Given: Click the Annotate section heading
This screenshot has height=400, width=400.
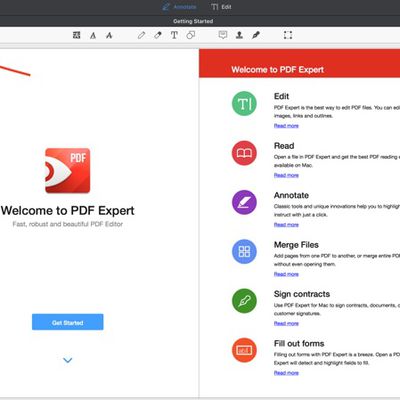Looking at the screenshot, I should point(291,195).
